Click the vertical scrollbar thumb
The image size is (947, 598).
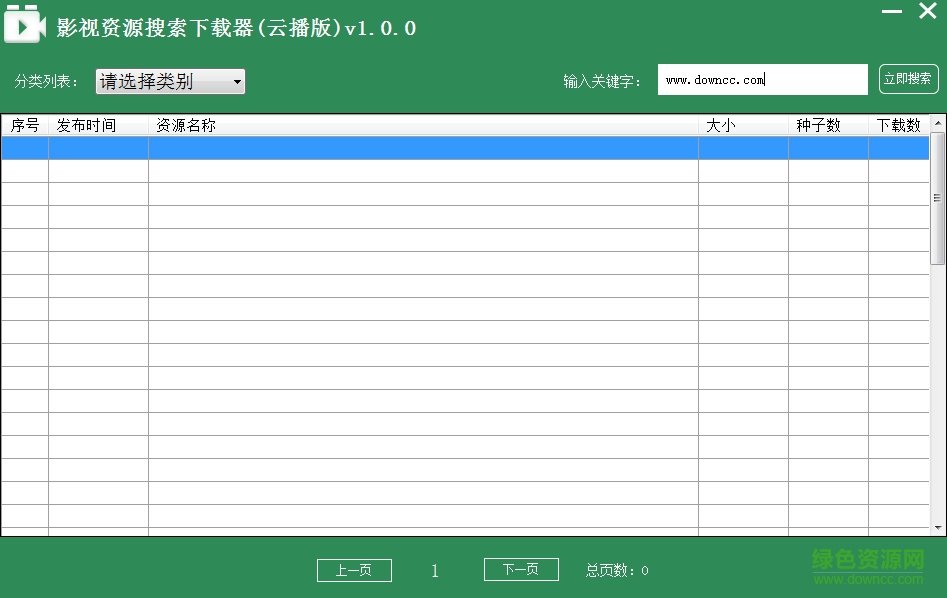pos(938,196)
